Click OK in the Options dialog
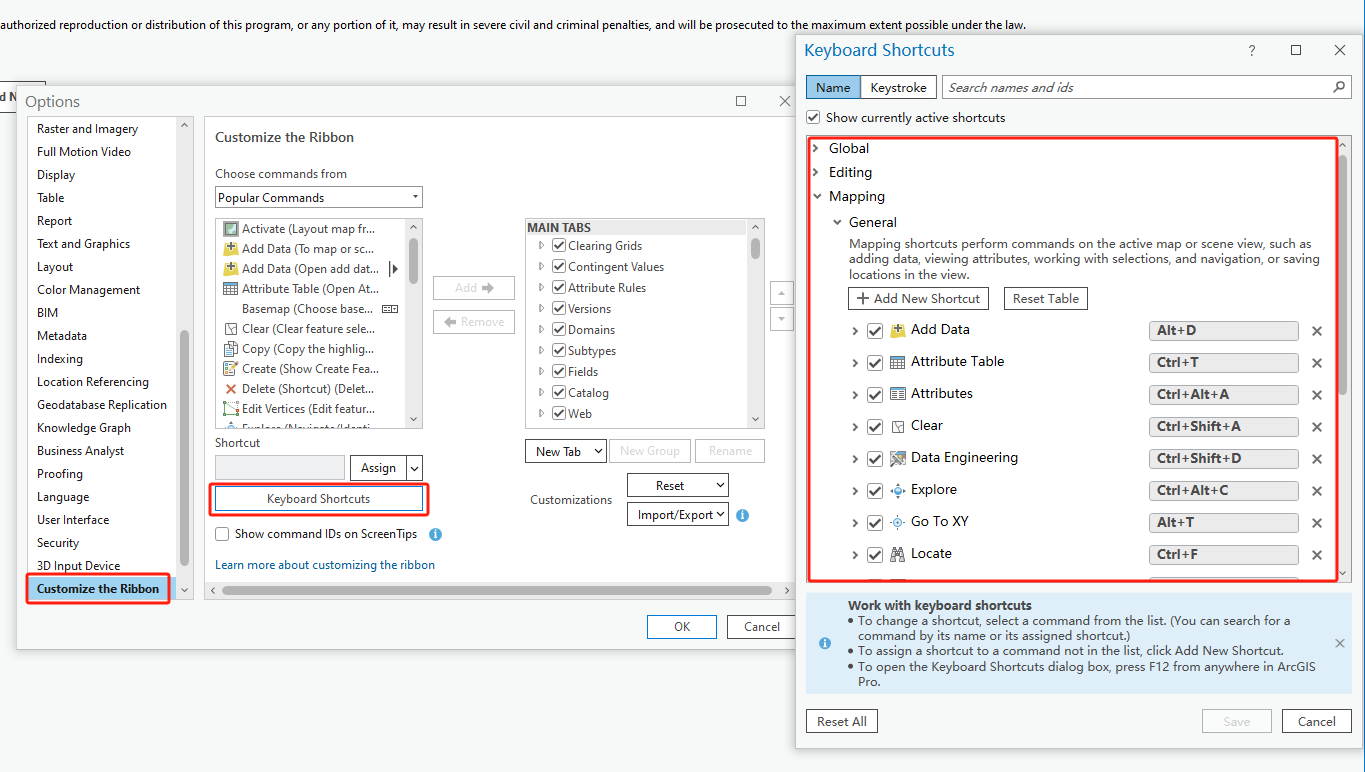 tap(682, 626)
